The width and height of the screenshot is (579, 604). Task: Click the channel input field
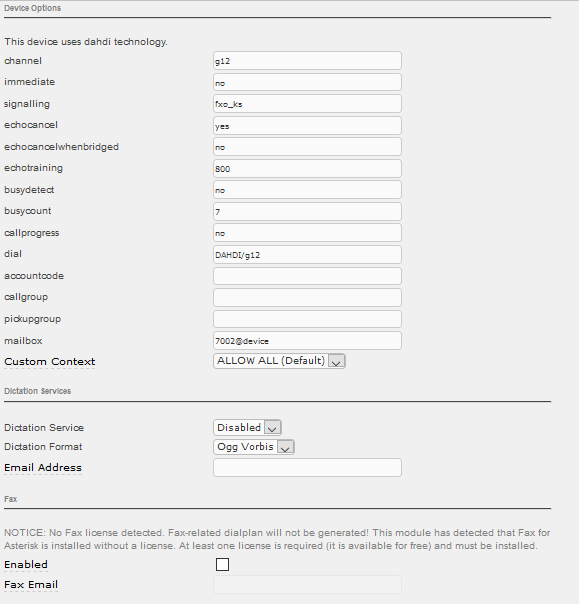[x=307, y=61]
